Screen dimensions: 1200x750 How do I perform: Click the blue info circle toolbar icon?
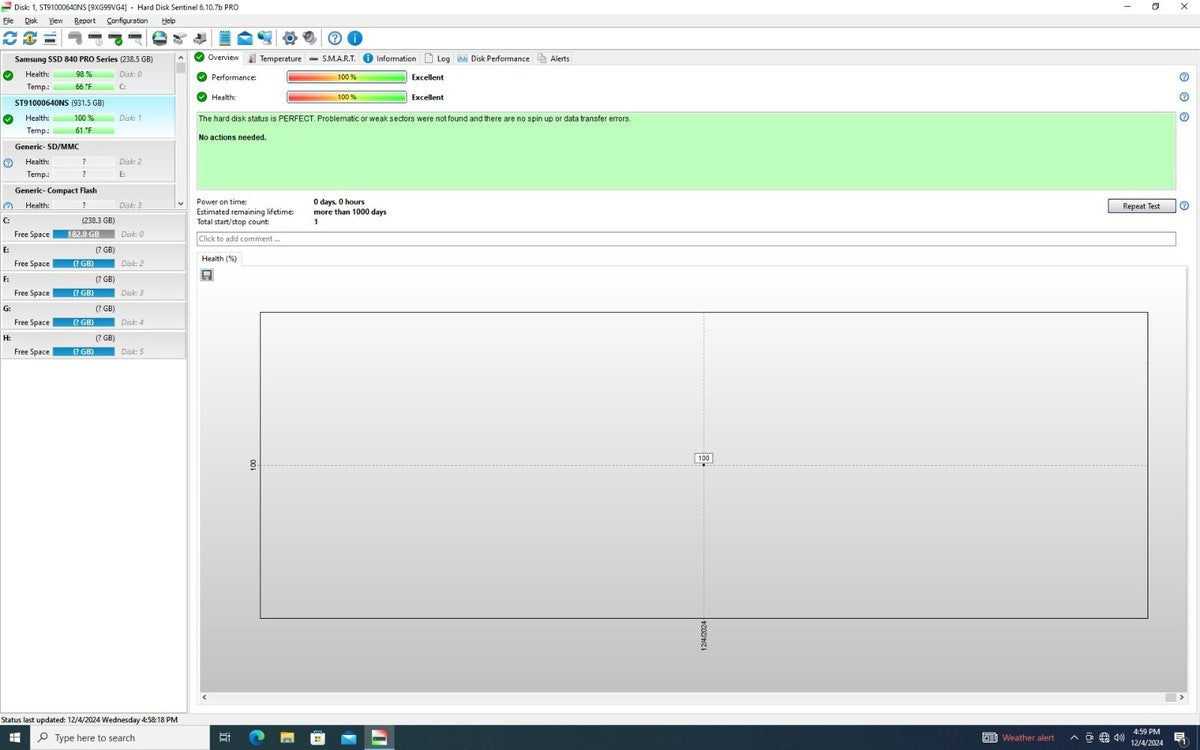[x=354, y=38]
